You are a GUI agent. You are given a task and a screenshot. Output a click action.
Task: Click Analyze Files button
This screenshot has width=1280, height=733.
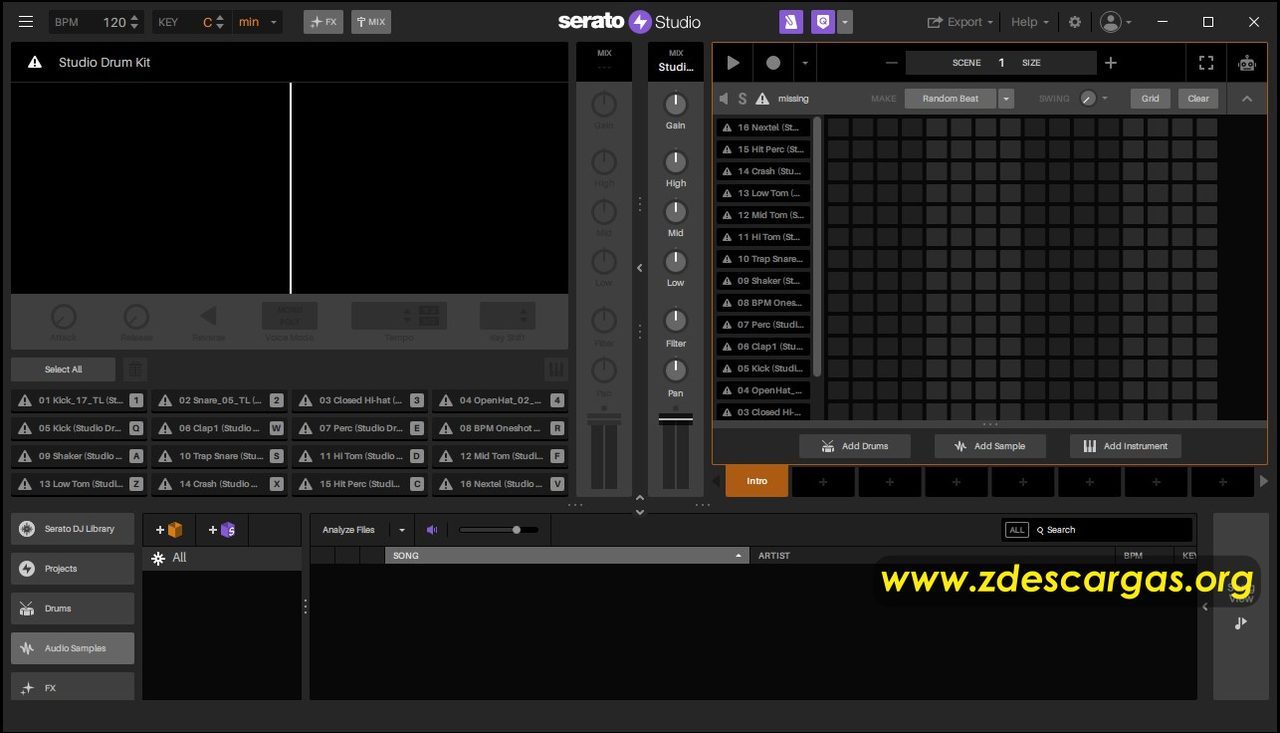348,530
